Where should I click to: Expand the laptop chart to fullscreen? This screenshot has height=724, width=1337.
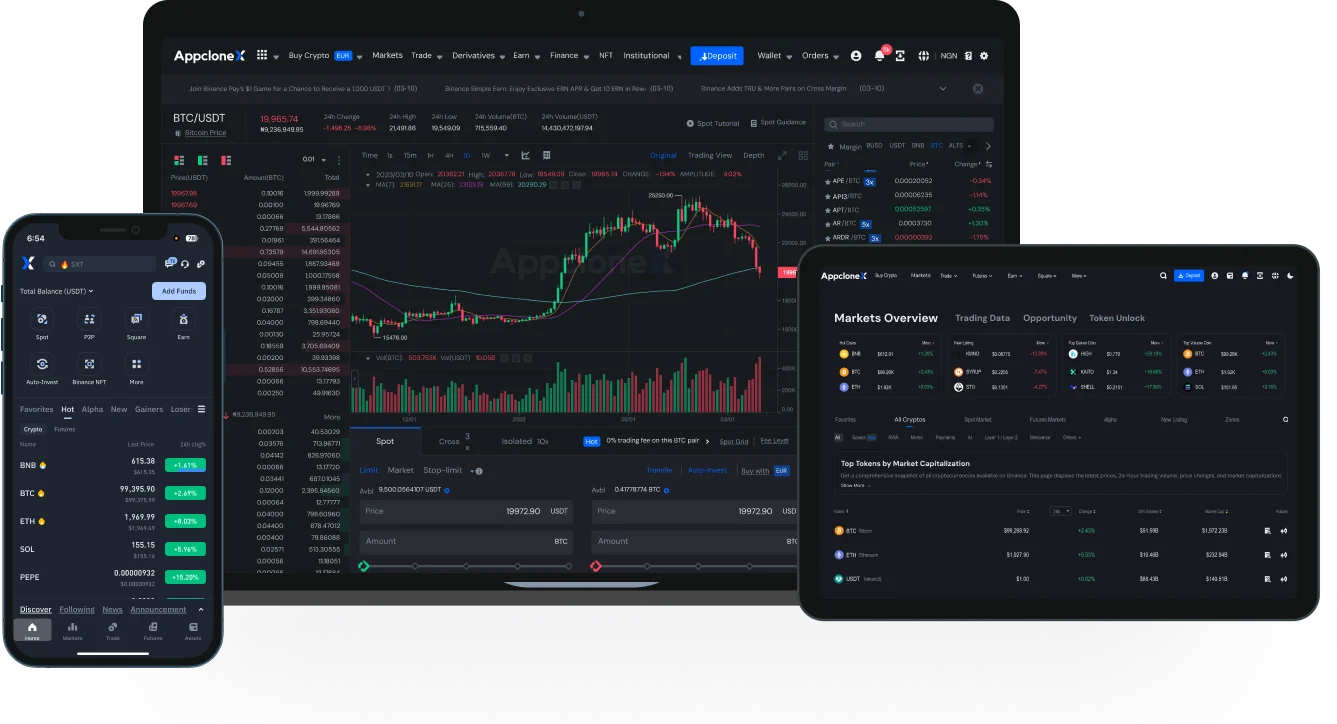pos(782,155)
